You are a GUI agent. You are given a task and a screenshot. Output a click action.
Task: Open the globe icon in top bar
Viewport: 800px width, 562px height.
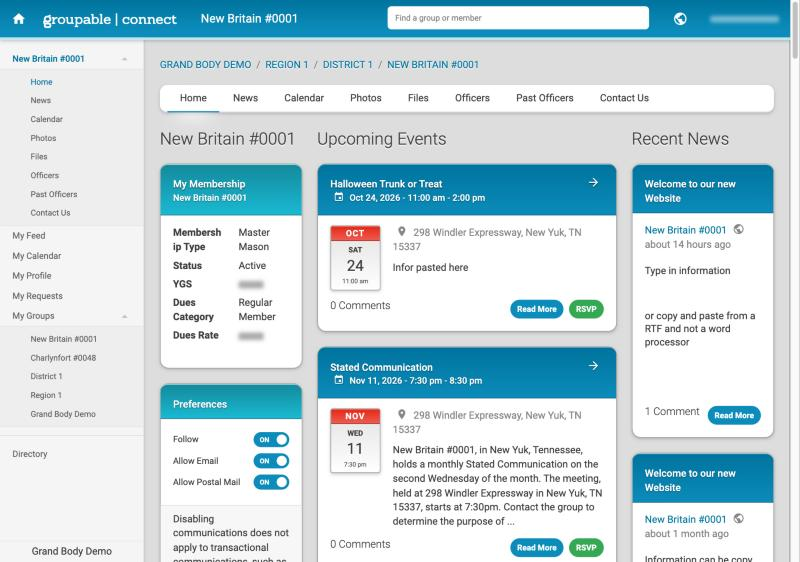680,19
